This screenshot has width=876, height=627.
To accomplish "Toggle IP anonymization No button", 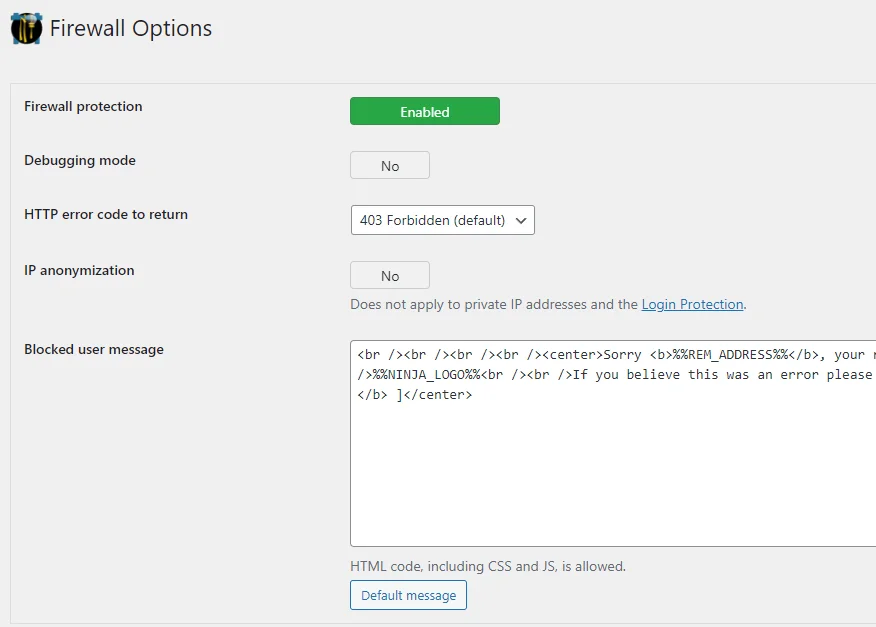I will click(x=389, y=276).
